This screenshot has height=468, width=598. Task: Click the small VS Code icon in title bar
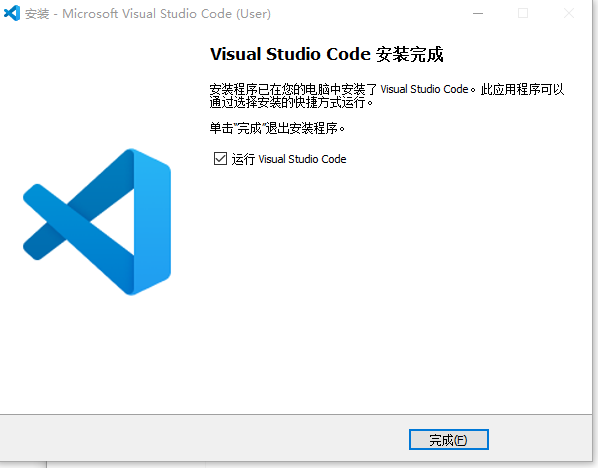(x=12, y=13)
